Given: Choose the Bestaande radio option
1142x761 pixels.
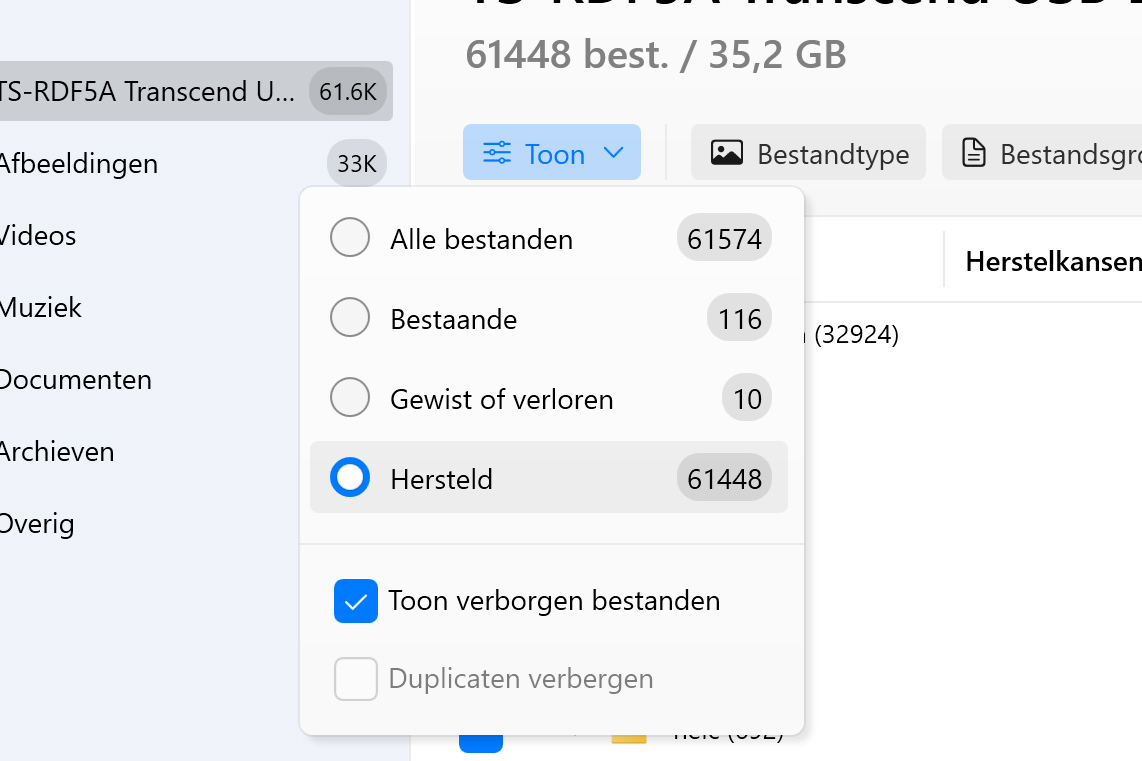Looking at the screenshot, I should [350, 319].
